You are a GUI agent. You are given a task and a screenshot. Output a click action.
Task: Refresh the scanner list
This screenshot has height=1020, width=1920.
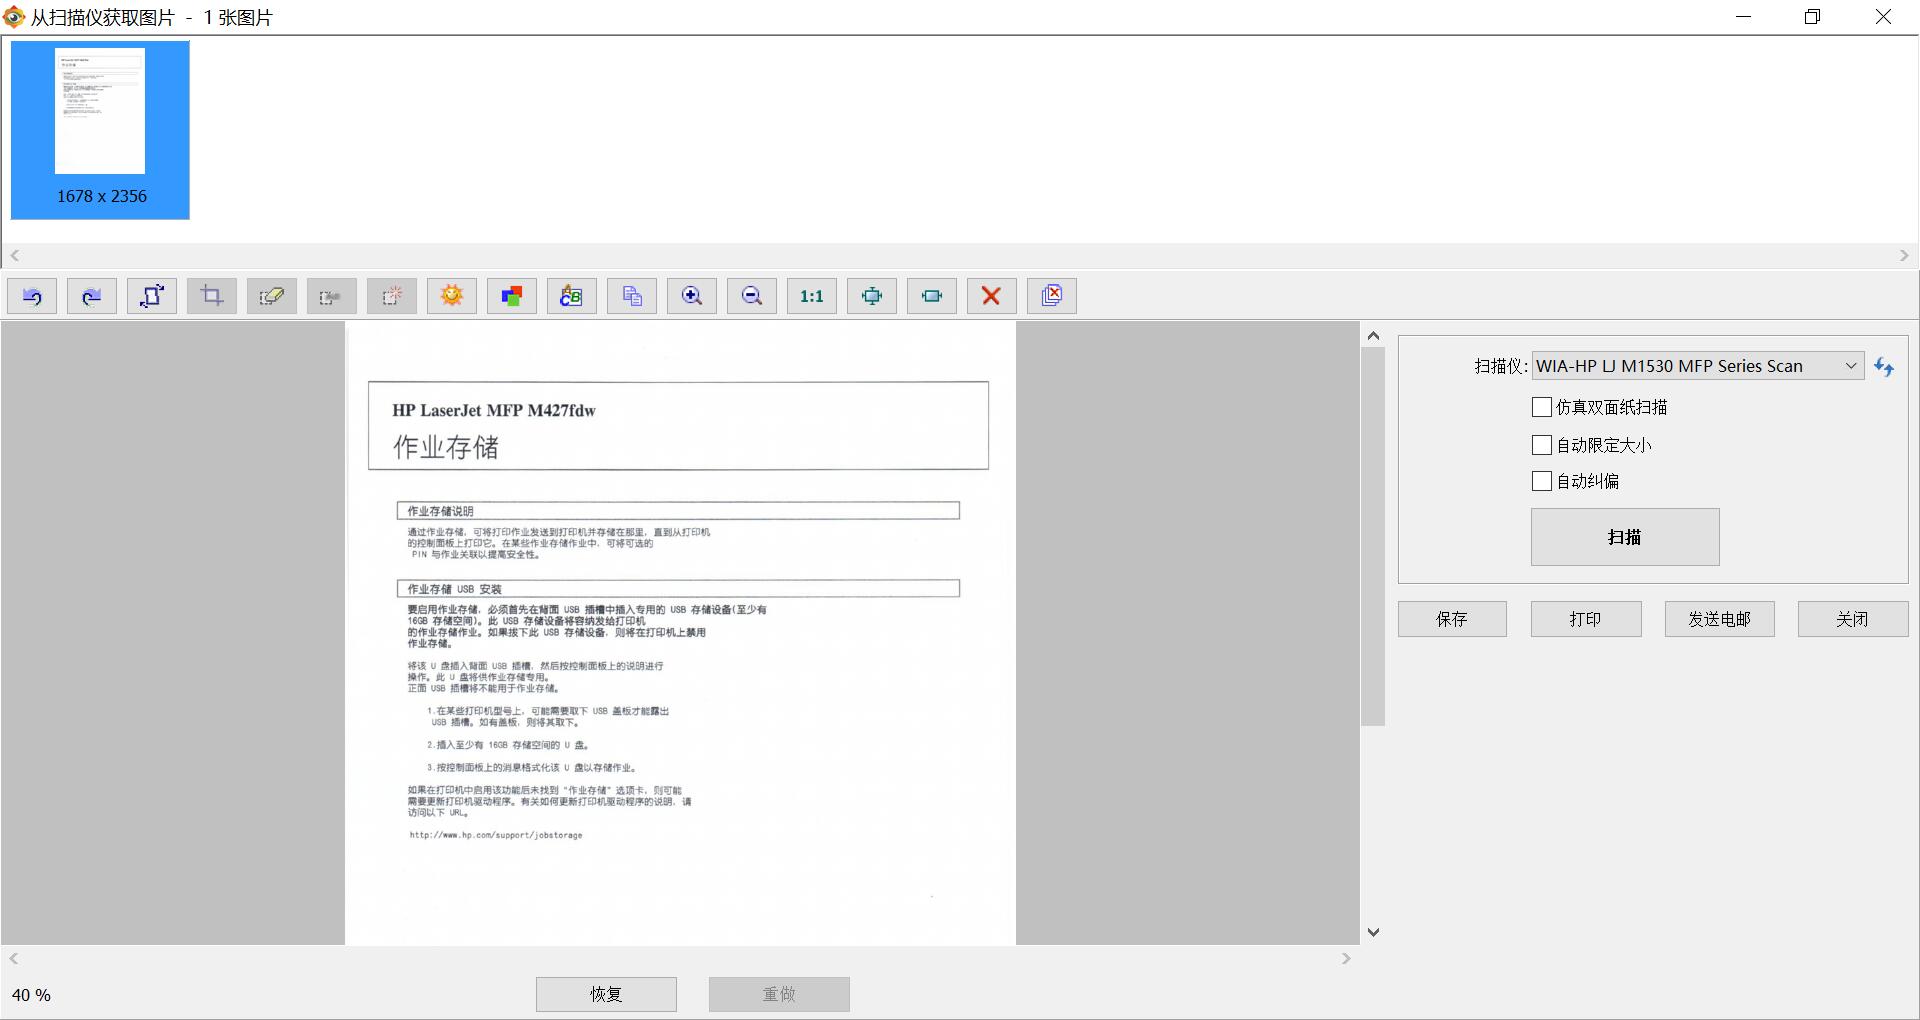tap(1884, 367)
